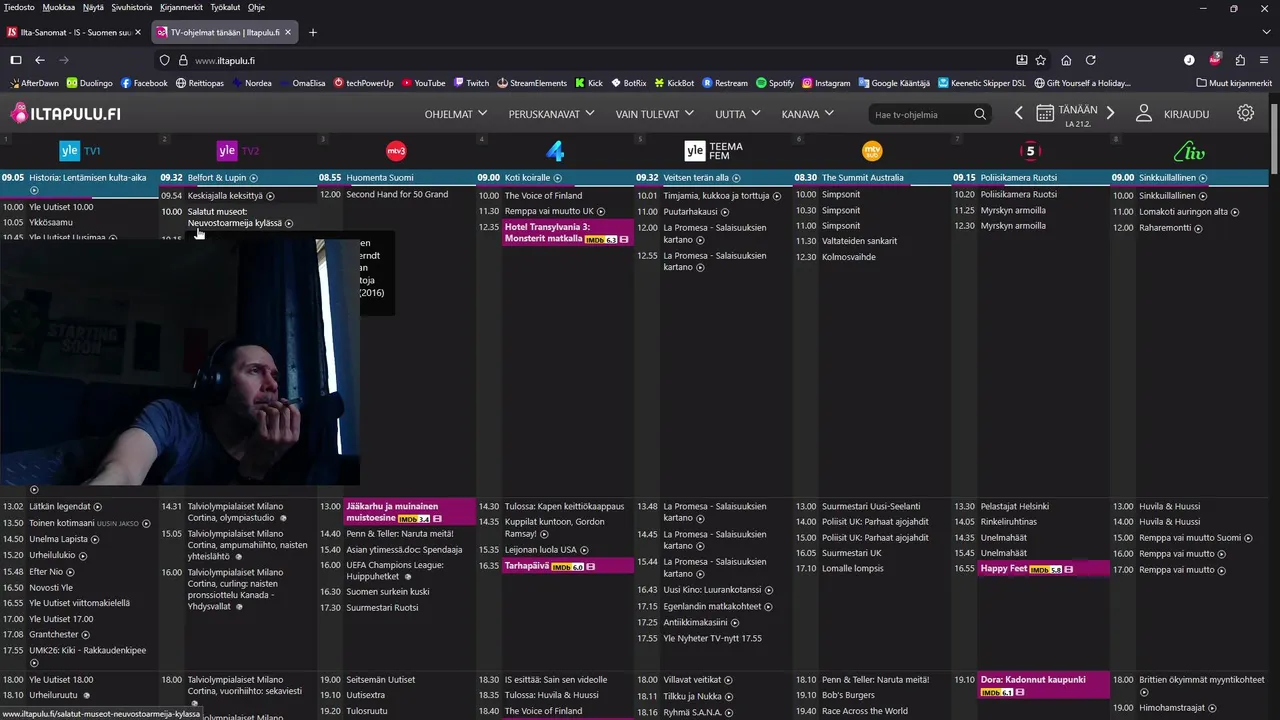This screenshot has width=1280, height=720.
Task: Select the Liv channel logo
Action: (1189, 151)
